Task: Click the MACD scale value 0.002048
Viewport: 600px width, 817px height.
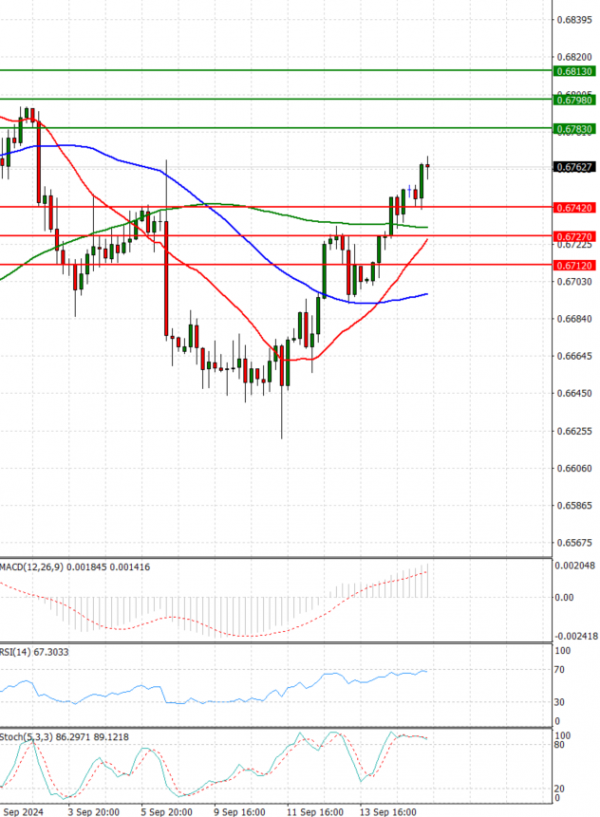Action: pos(574,565)
